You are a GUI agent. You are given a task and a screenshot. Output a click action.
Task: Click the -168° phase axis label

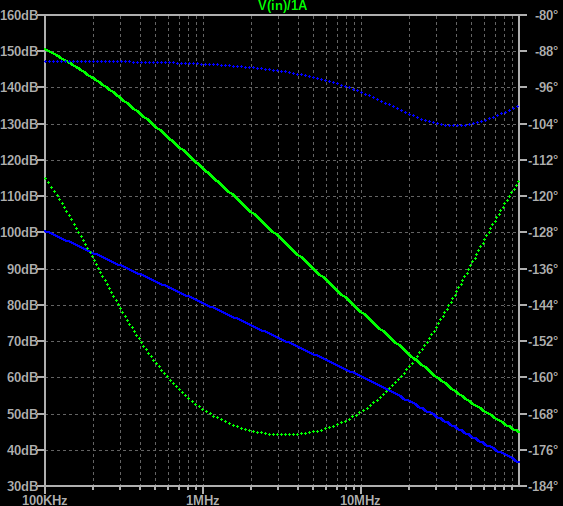tap(543, 414)
